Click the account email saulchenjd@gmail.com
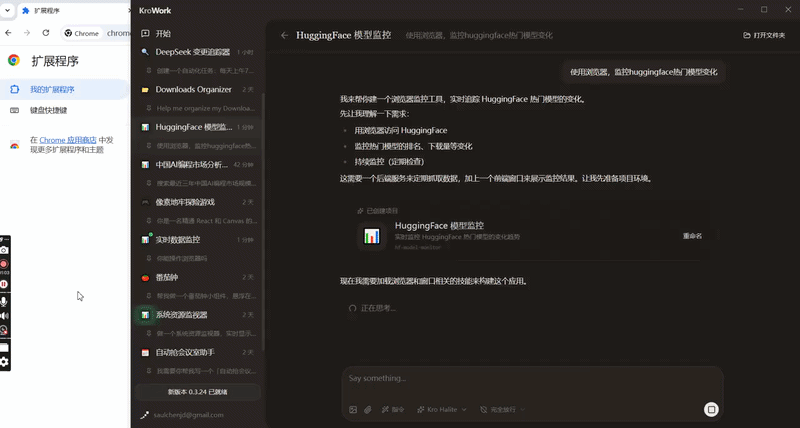This screenshot has height=428, width=800. (x=188, y=415)
